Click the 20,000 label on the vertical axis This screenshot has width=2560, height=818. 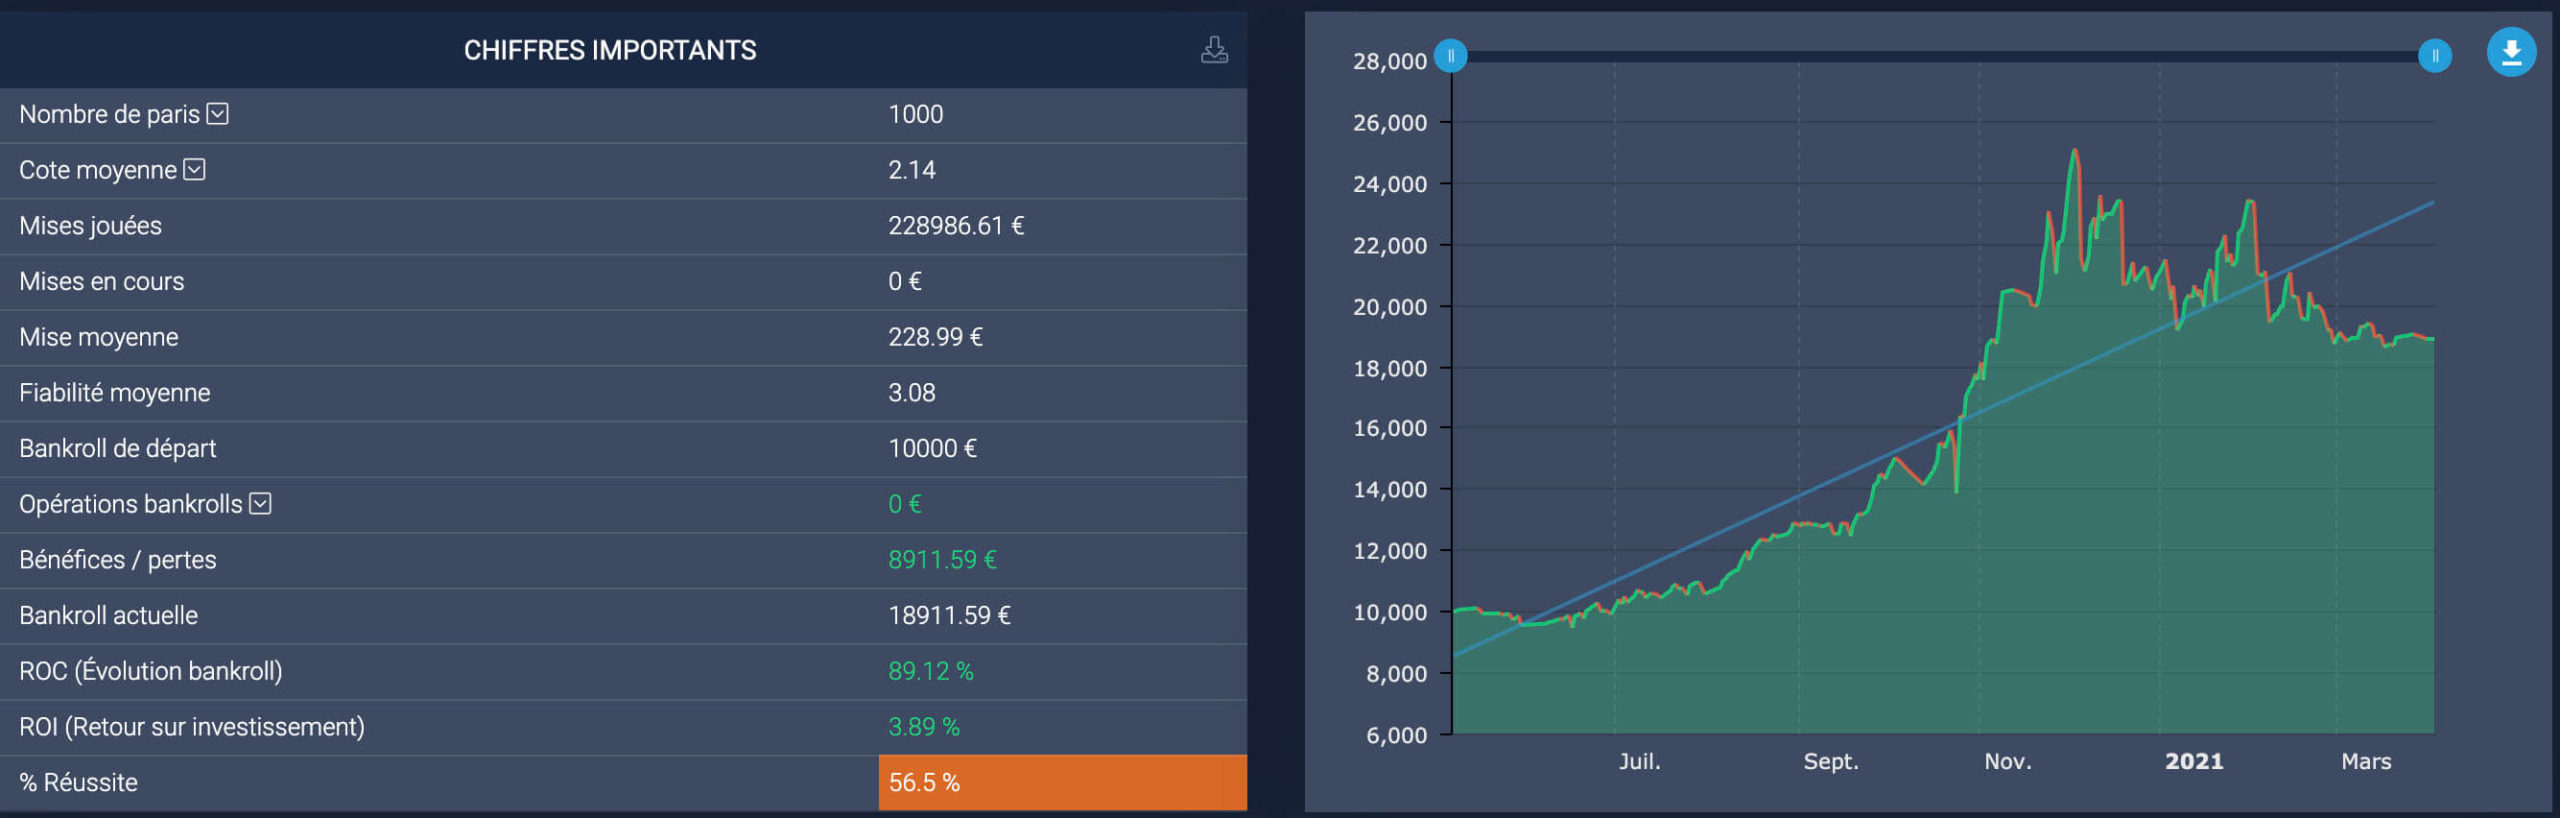tap(1389, 307)
